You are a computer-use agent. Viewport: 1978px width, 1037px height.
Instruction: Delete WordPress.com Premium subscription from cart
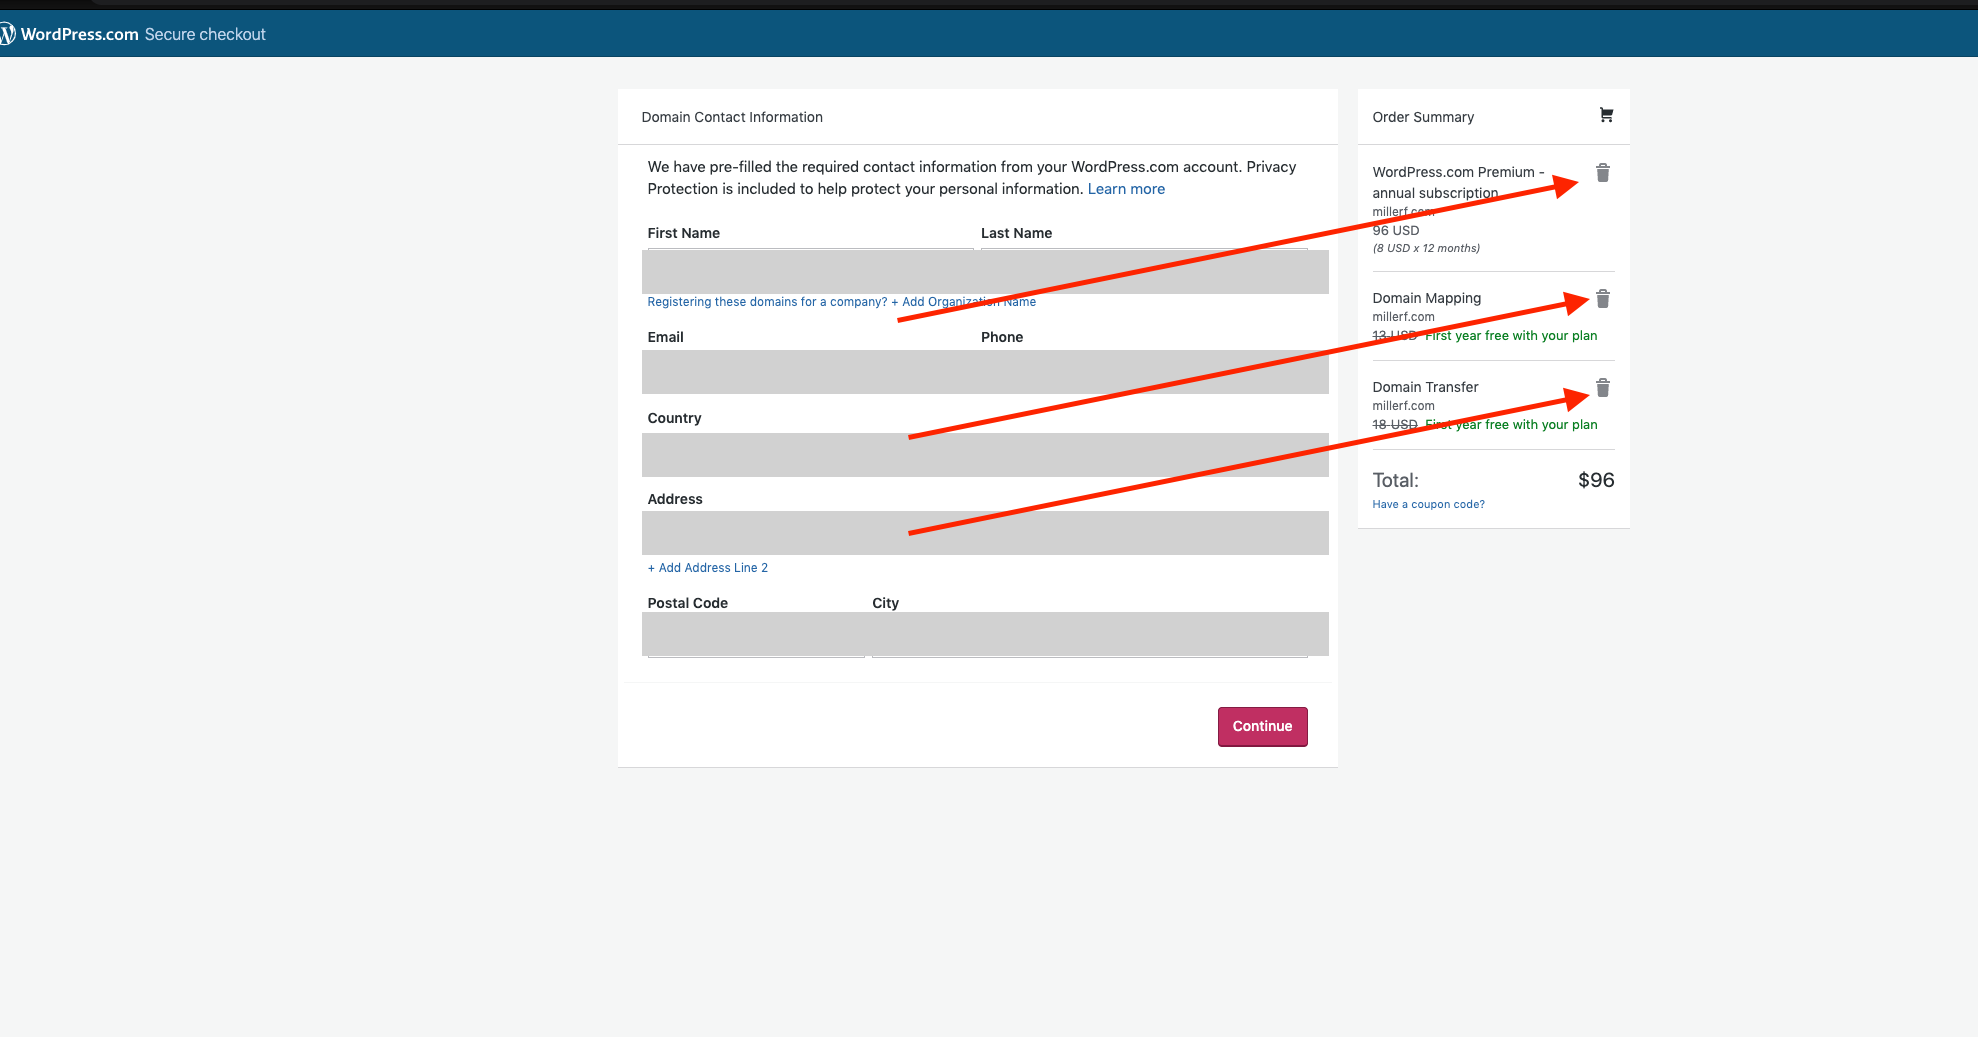coord(1603,173)
